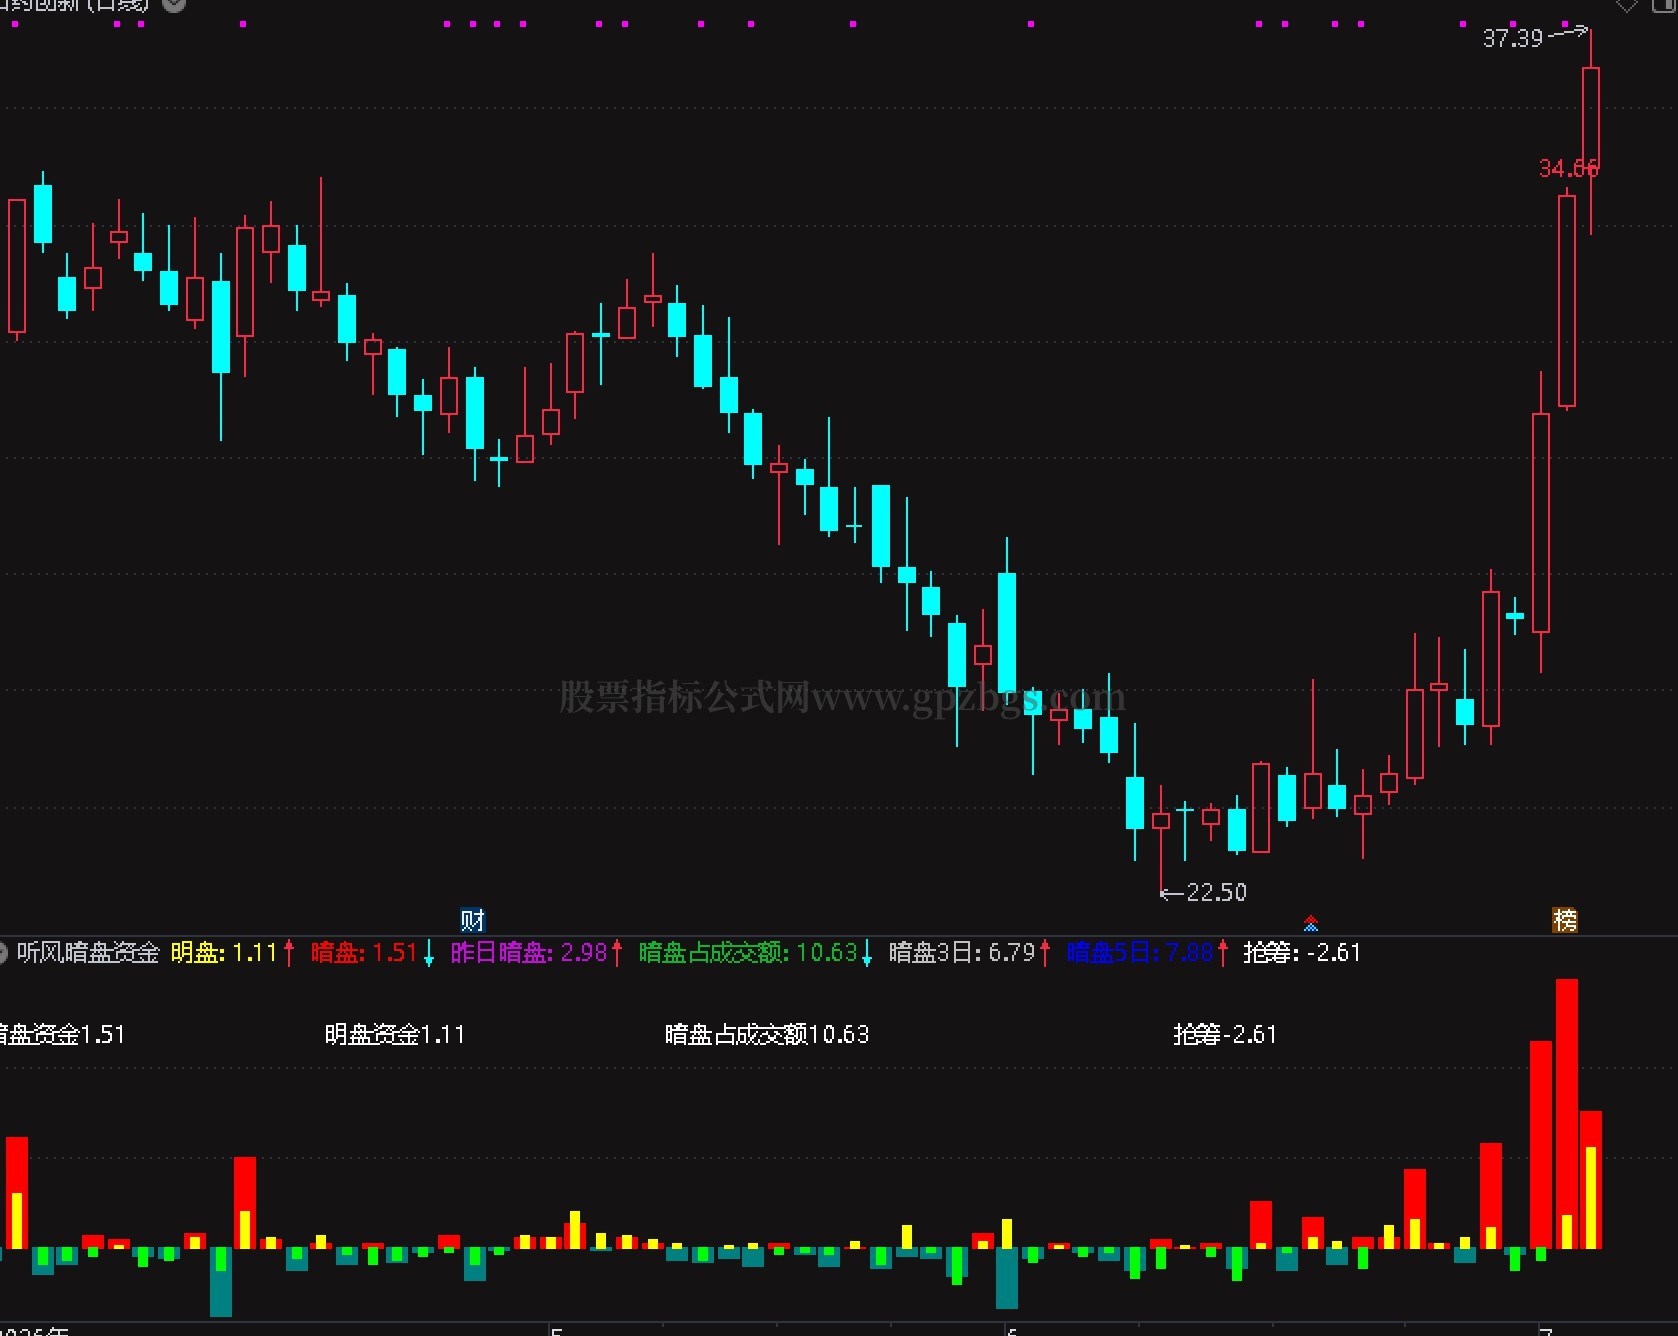This screenshot has width=1678, height=1336.
Task: Select the 昨日暗盘 2.98 indicator value
Action: point(529,953)
